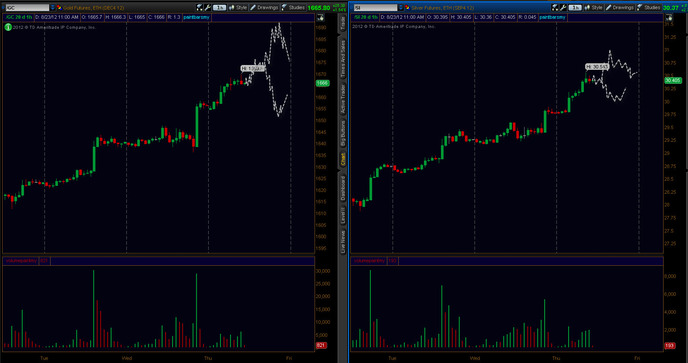The image size is (688, 363).
Task: Click the green info icon on Gold chart
Action: [x=8, y=27]
